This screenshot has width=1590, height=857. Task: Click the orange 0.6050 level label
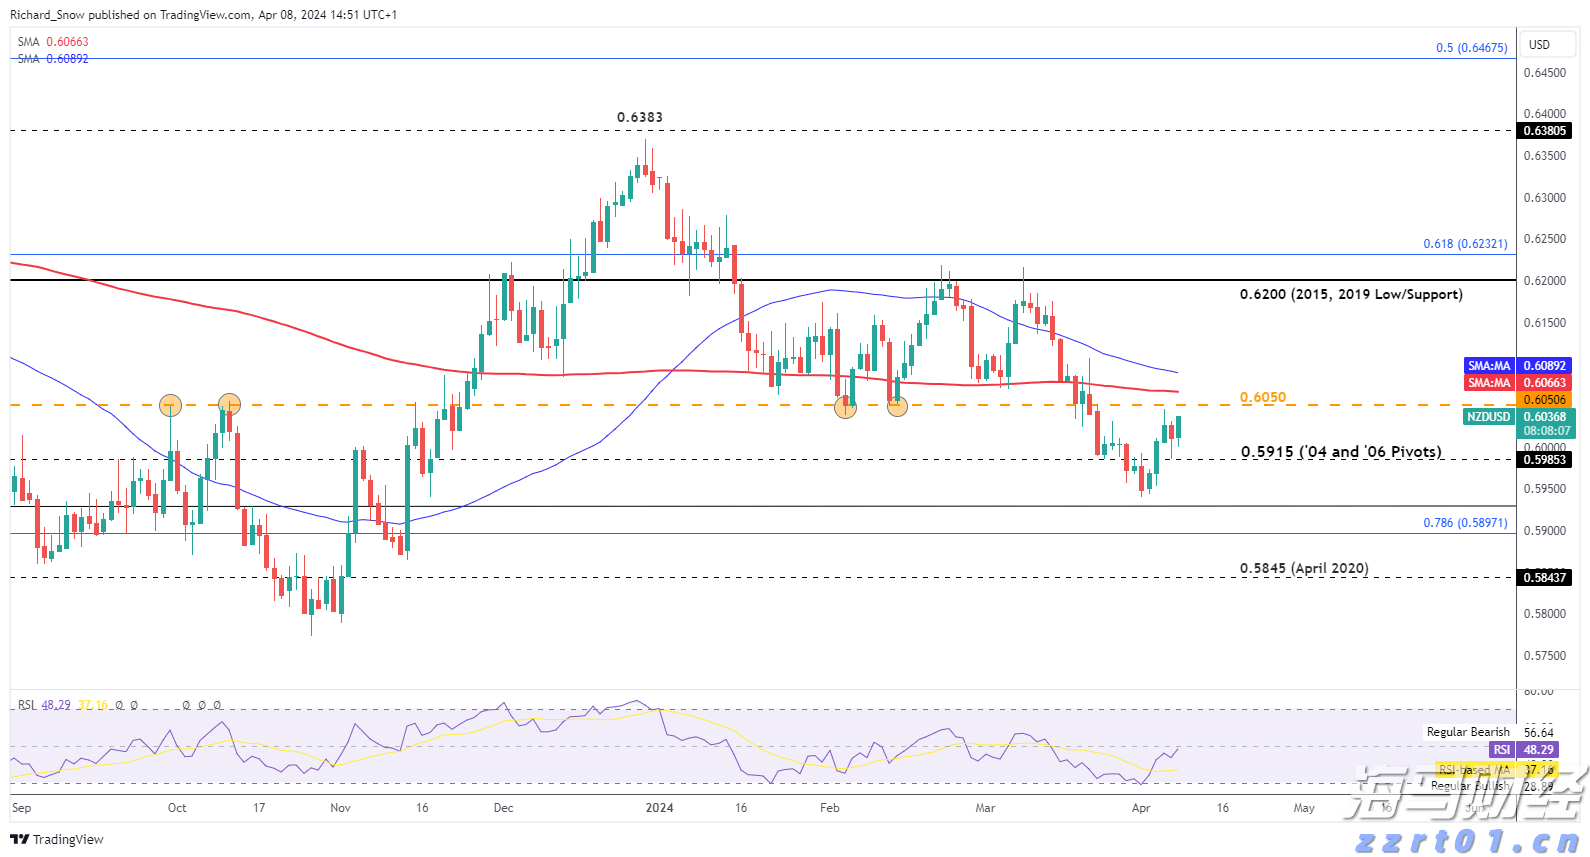coord(1263,397)
